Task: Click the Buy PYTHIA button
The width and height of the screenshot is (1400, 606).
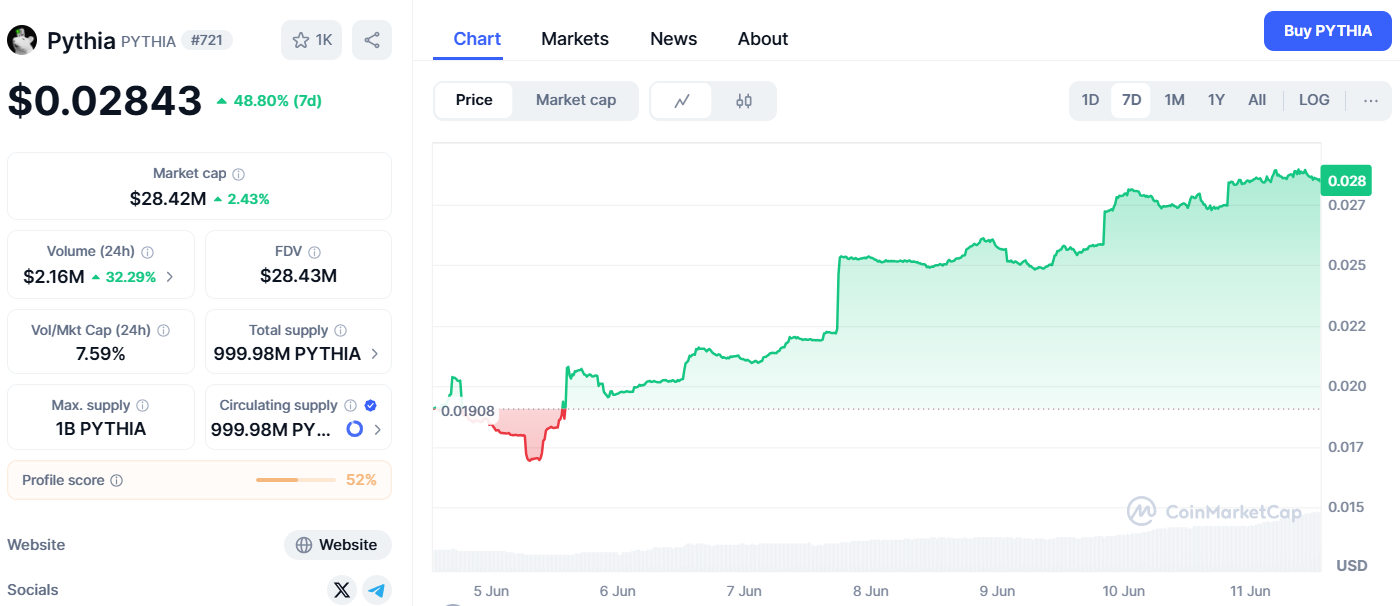Action: point(1328,31)
